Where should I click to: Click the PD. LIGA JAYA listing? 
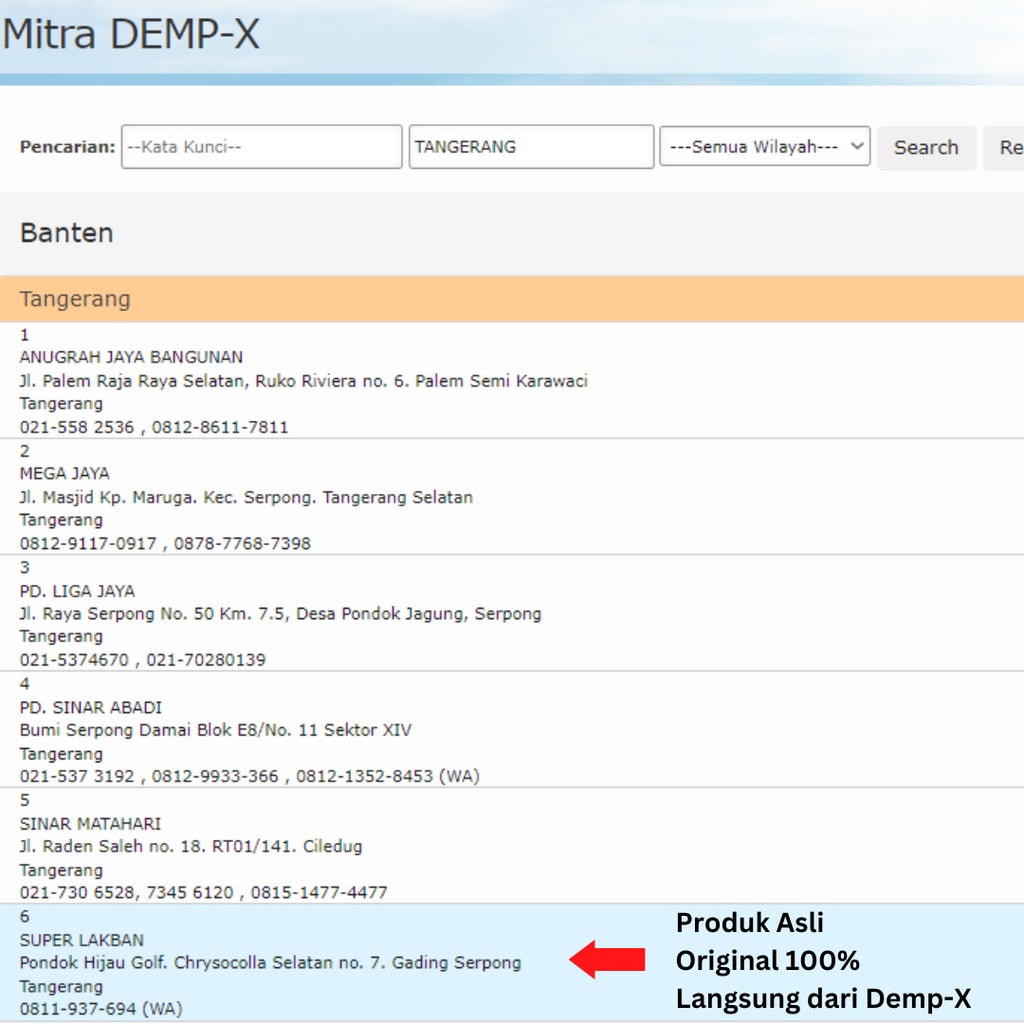77,590
